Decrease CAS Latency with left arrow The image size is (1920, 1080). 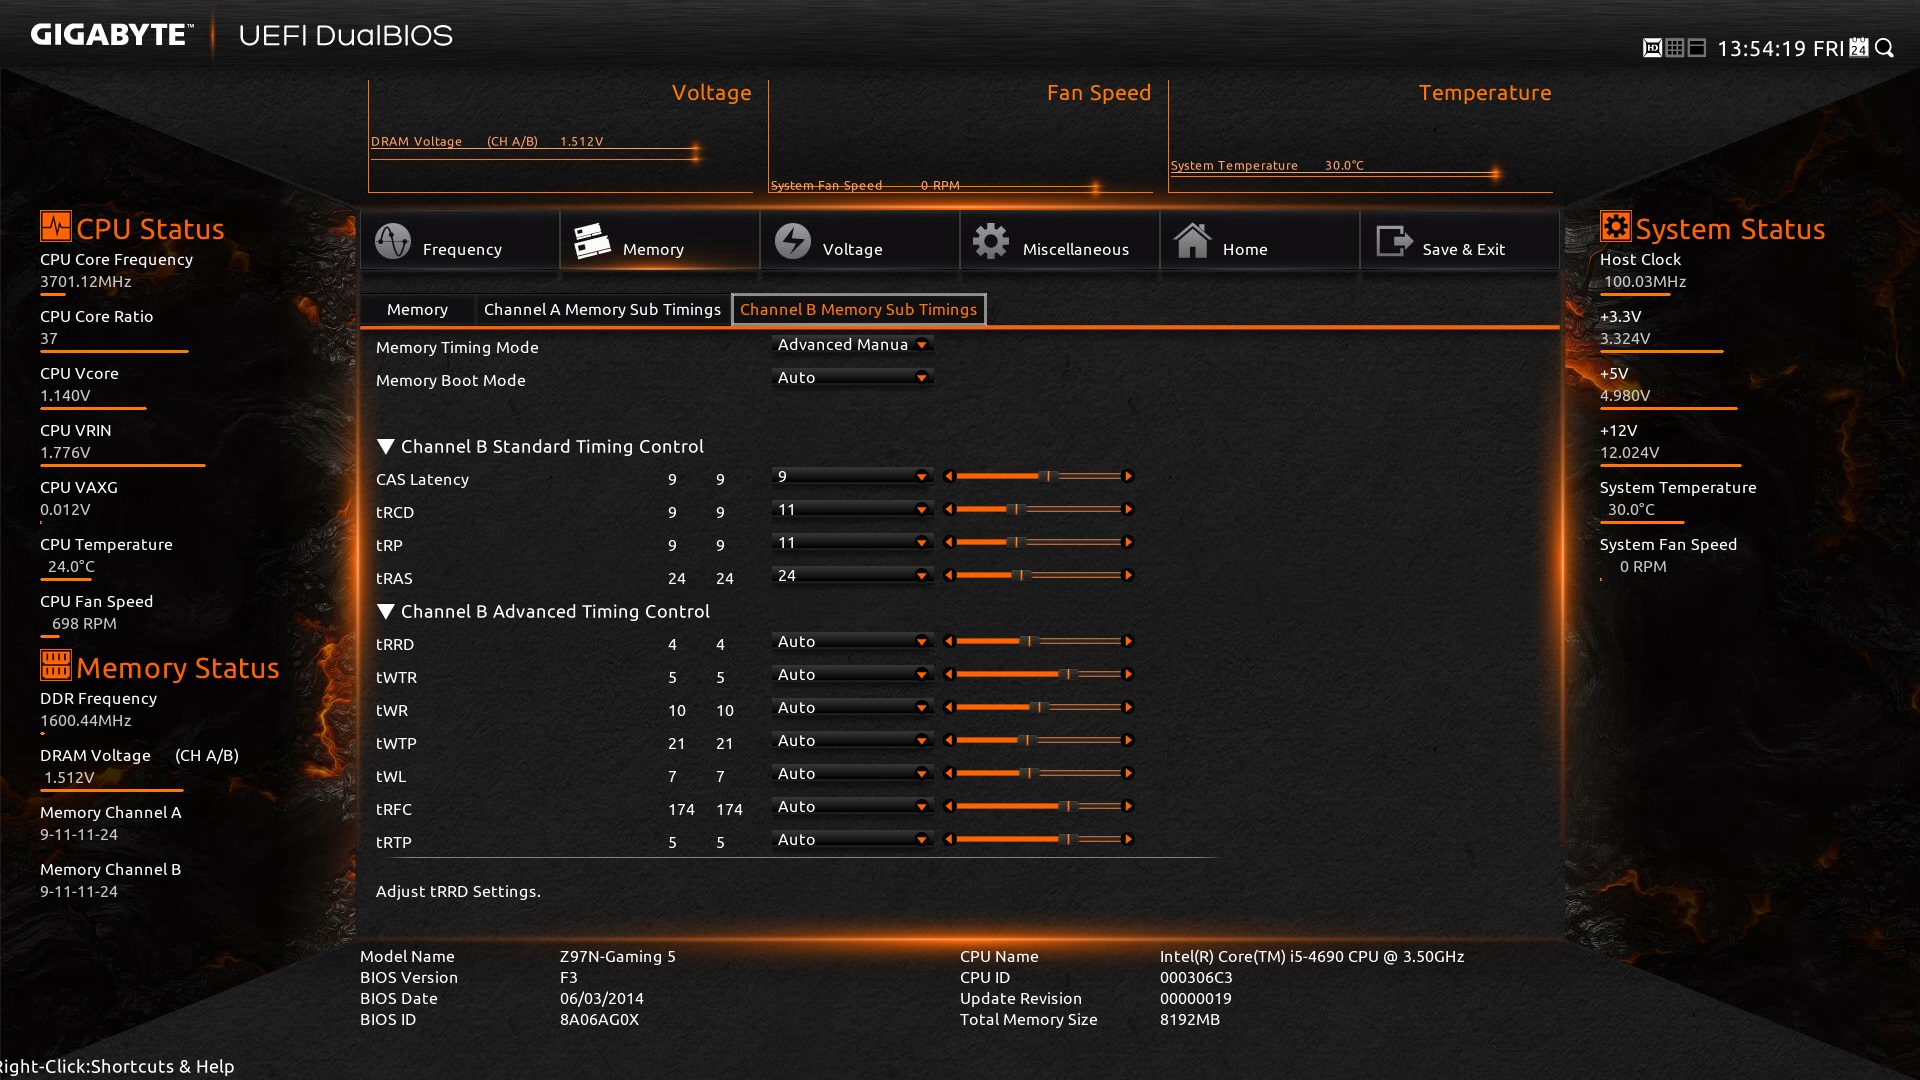point(949,476)
